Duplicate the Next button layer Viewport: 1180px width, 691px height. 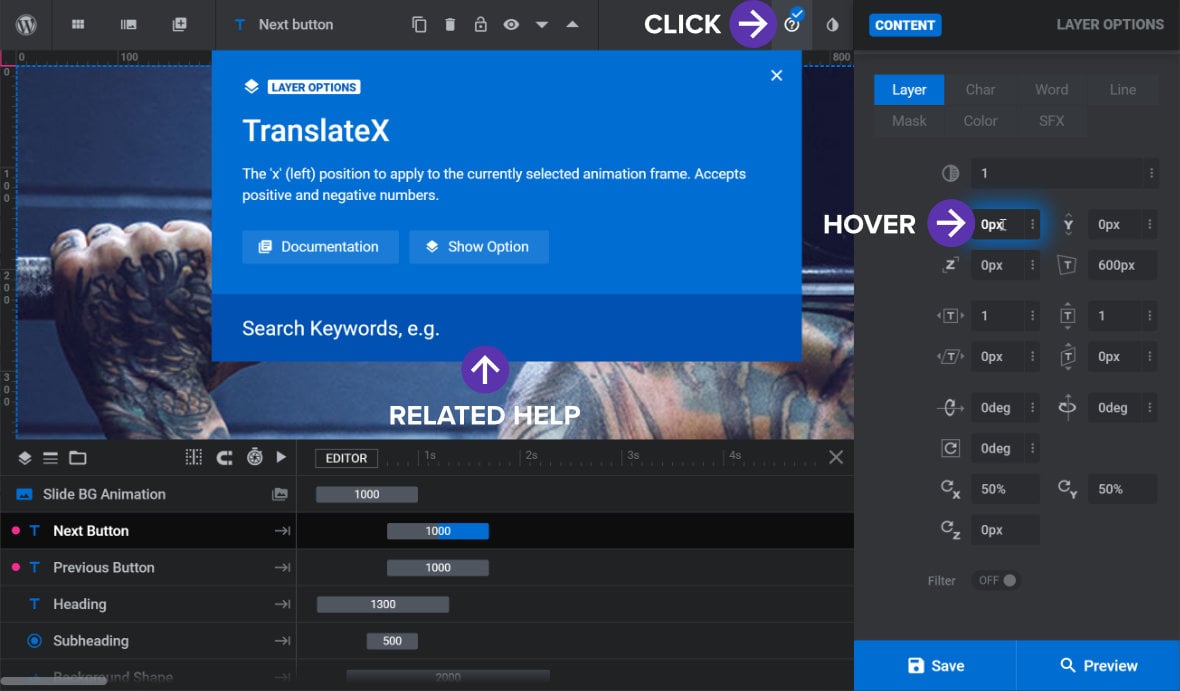coord(419,25)
